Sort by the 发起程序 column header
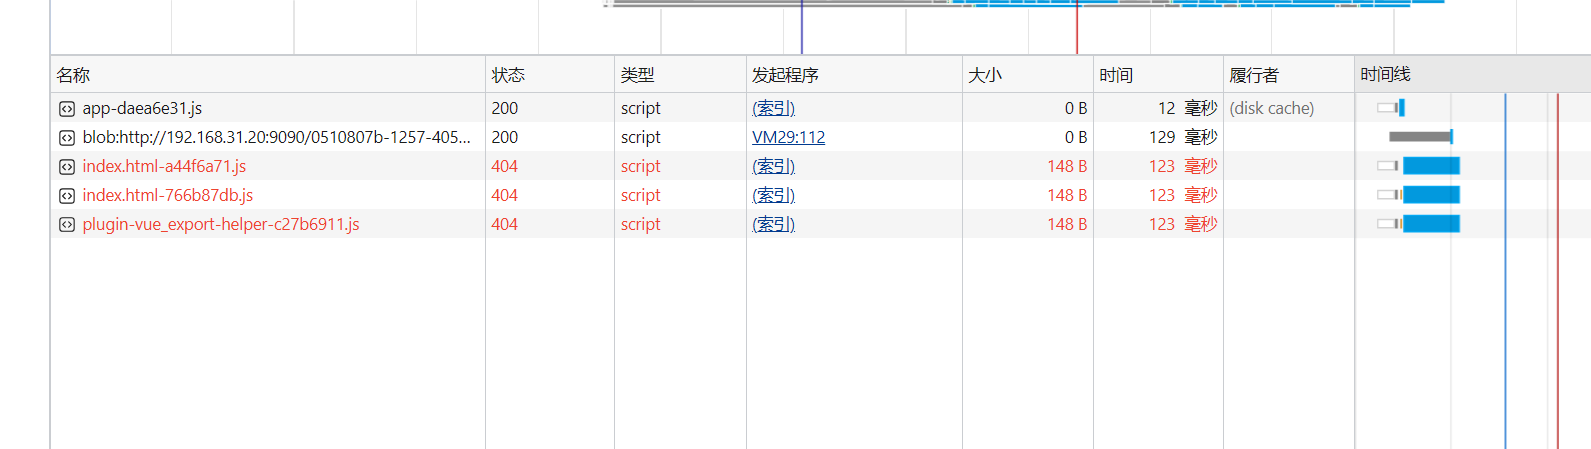The width and height of the screenshot is (1591, 449). (x=854, y=75)
